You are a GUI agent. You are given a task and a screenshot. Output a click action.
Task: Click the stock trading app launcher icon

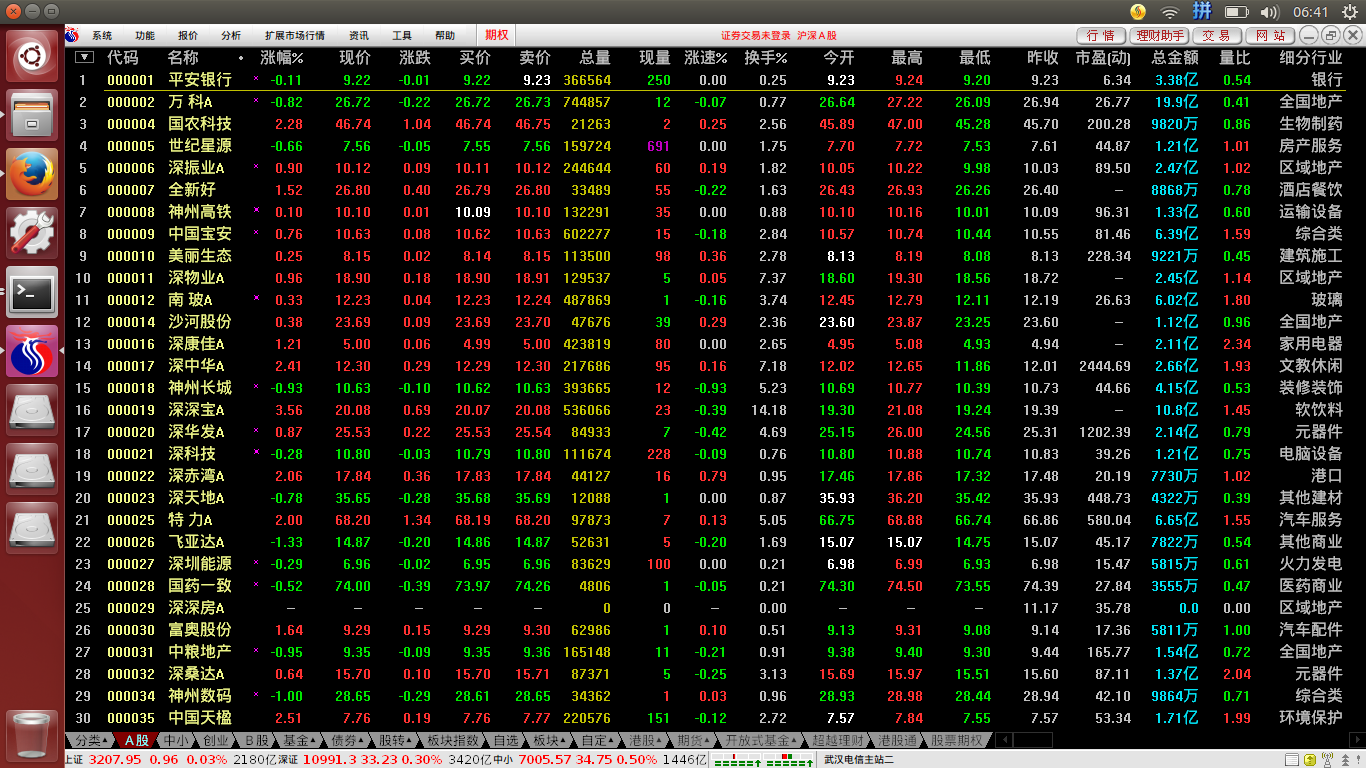(32, 352)
